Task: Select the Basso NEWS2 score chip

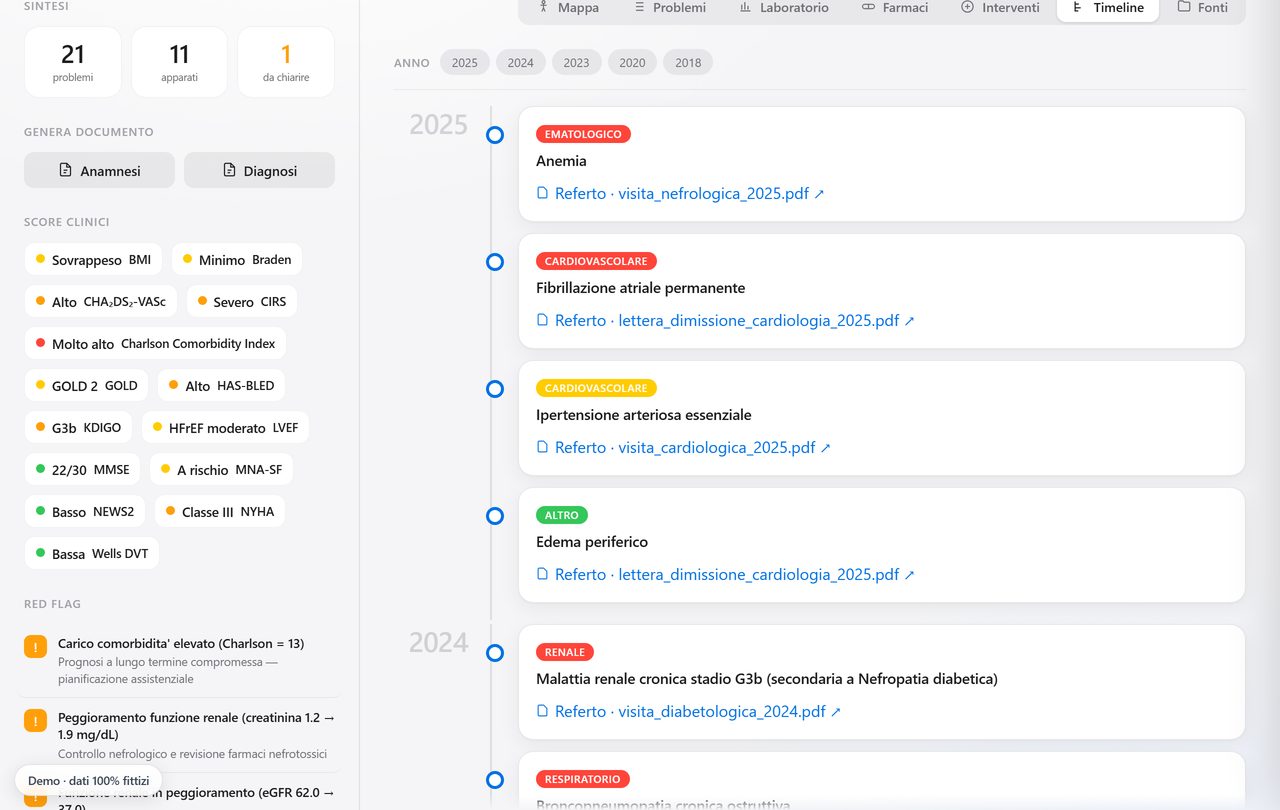Action: coord(84,512)
